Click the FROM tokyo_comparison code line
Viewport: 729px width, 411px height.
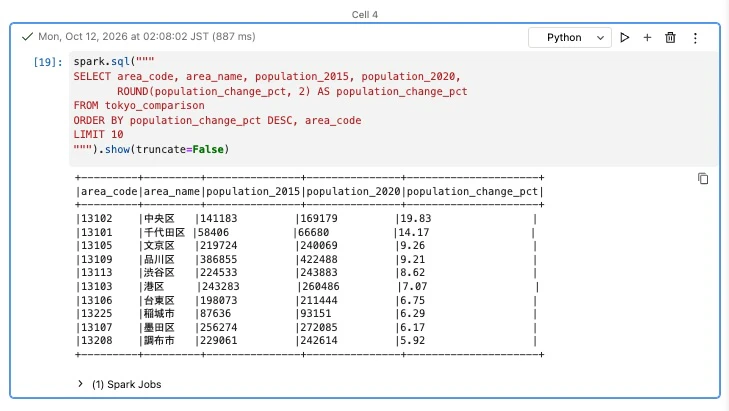(139, 106)
